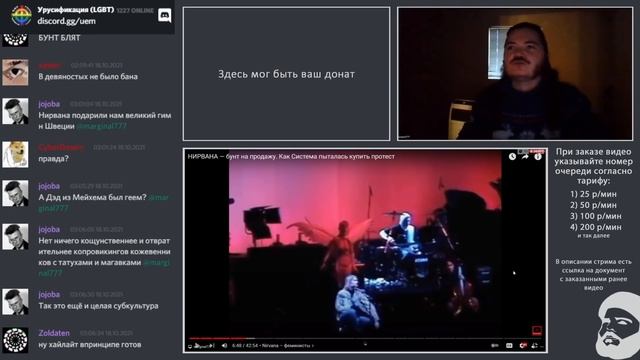Open the discord.gg/uem invite link
This screenshot has width=640, height=360.
tap(67, 21)
